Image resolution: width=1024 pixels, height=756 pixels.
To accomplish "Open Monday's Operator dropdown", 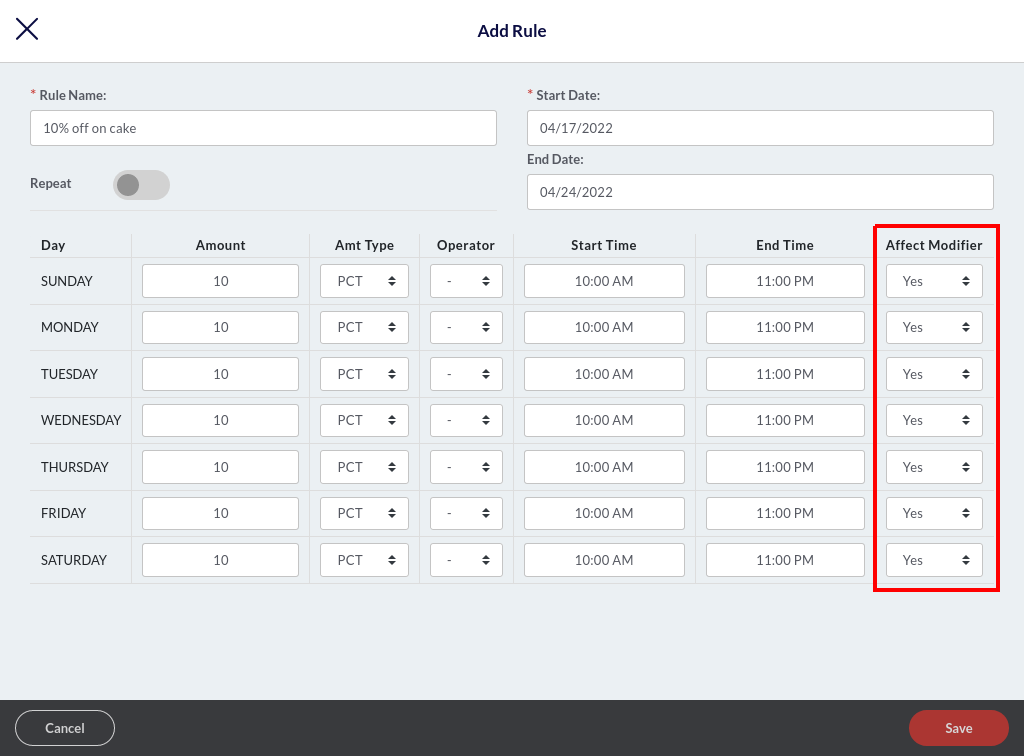I will coord(466,327).
